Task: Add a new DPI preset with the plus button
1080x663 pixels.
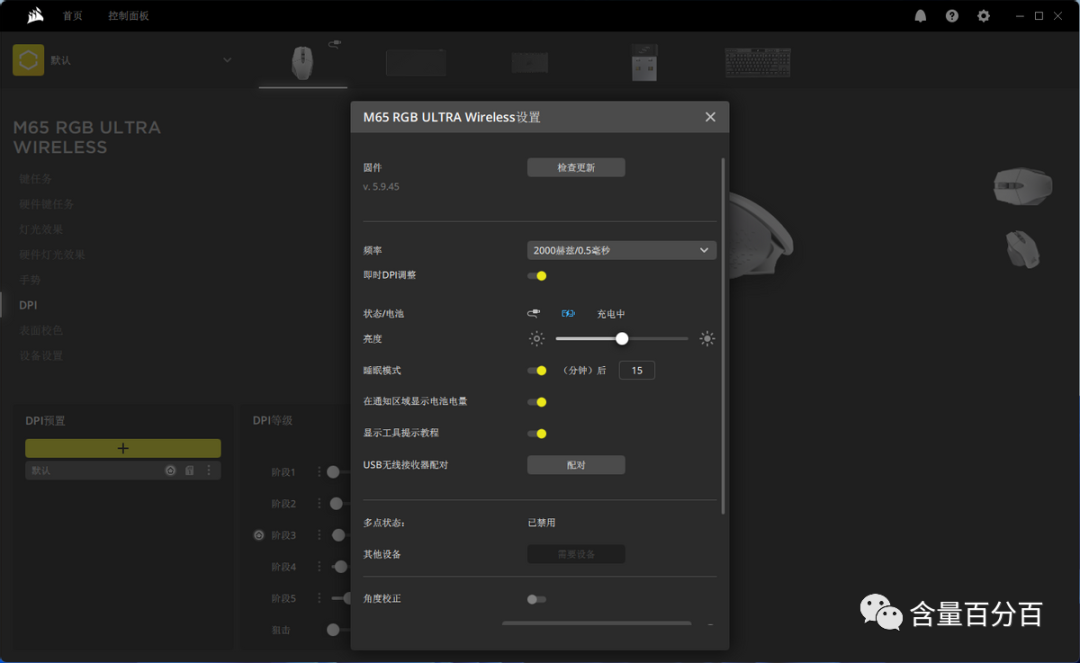Action: (x=123, y=448)
